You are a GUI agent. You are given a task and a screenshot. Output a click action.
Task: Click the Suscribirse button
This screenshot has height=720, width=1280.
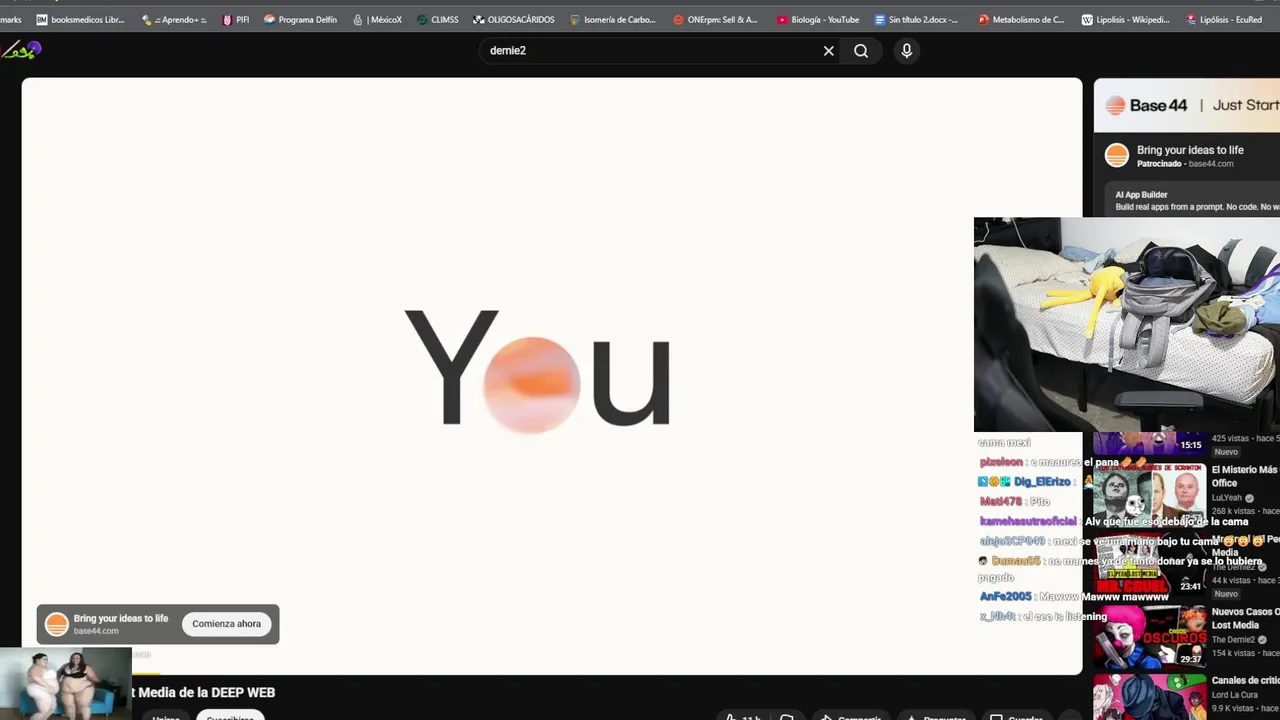point(230,716)
